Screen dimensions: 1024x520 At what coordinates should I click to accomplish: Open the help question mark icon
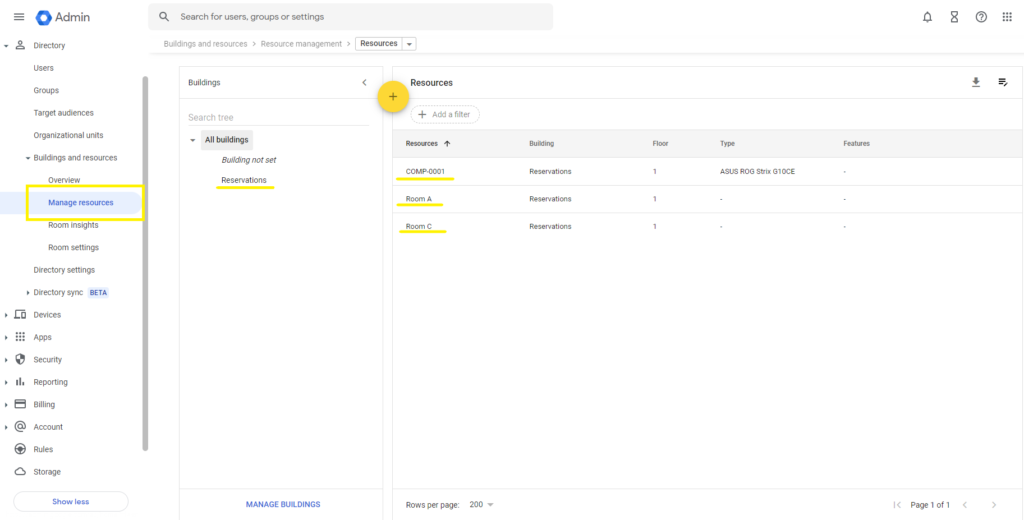981,17
